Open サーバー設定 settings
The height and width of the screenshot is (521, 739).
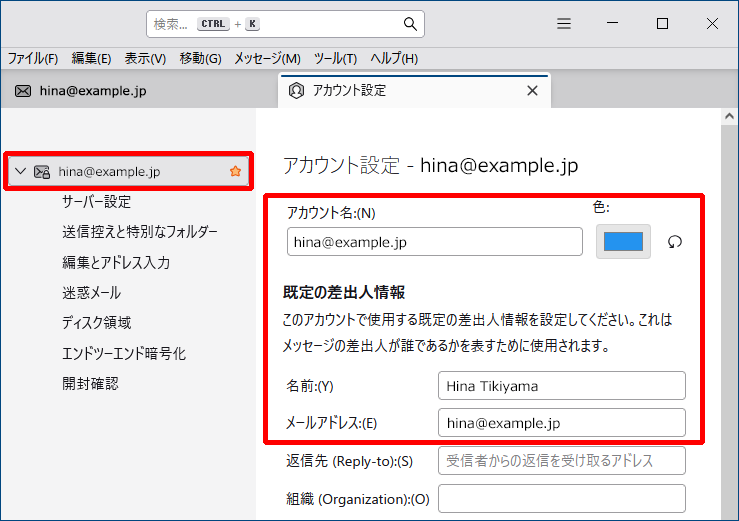click(97, 202)
